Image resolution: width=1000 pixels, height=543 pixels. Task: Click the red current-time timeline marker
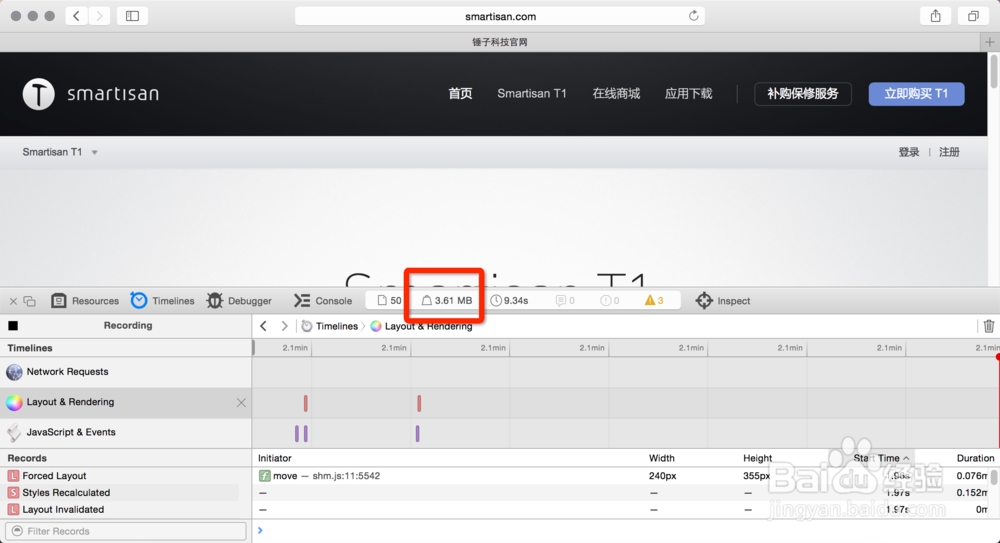point(997,357)
